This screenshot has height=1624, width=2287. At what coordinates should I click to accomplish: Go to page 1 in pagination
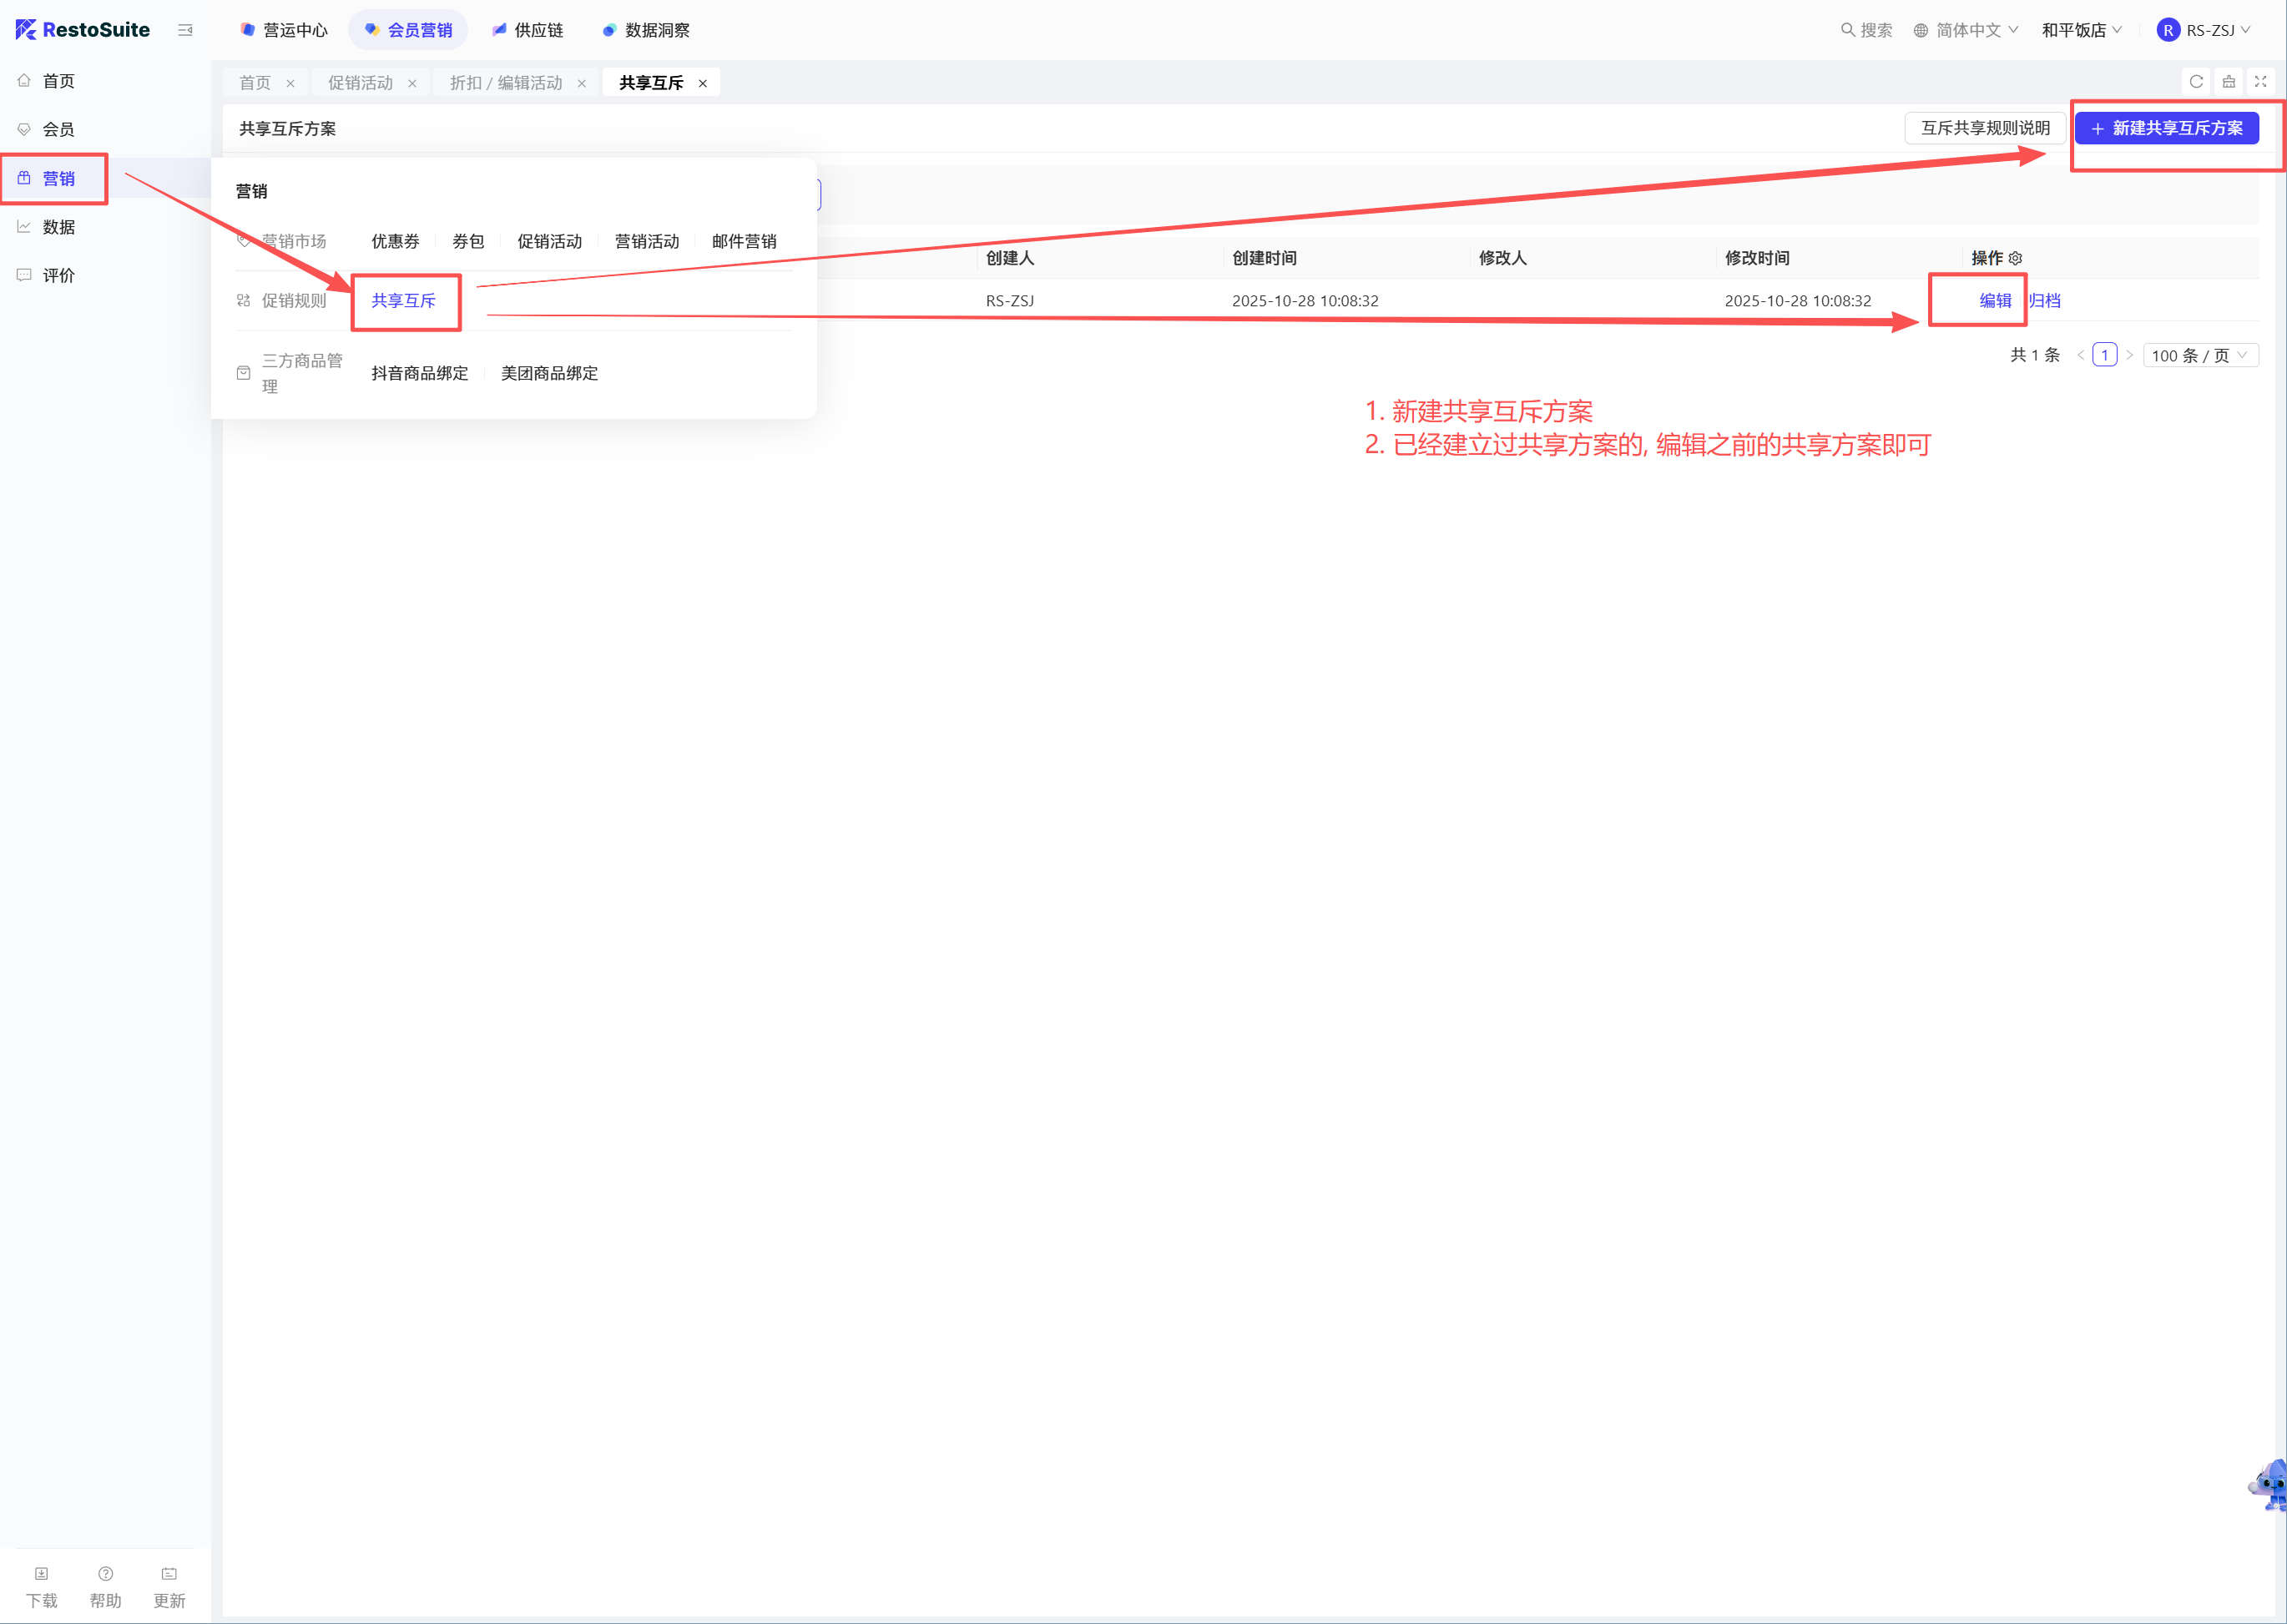tap(2104, 355)
